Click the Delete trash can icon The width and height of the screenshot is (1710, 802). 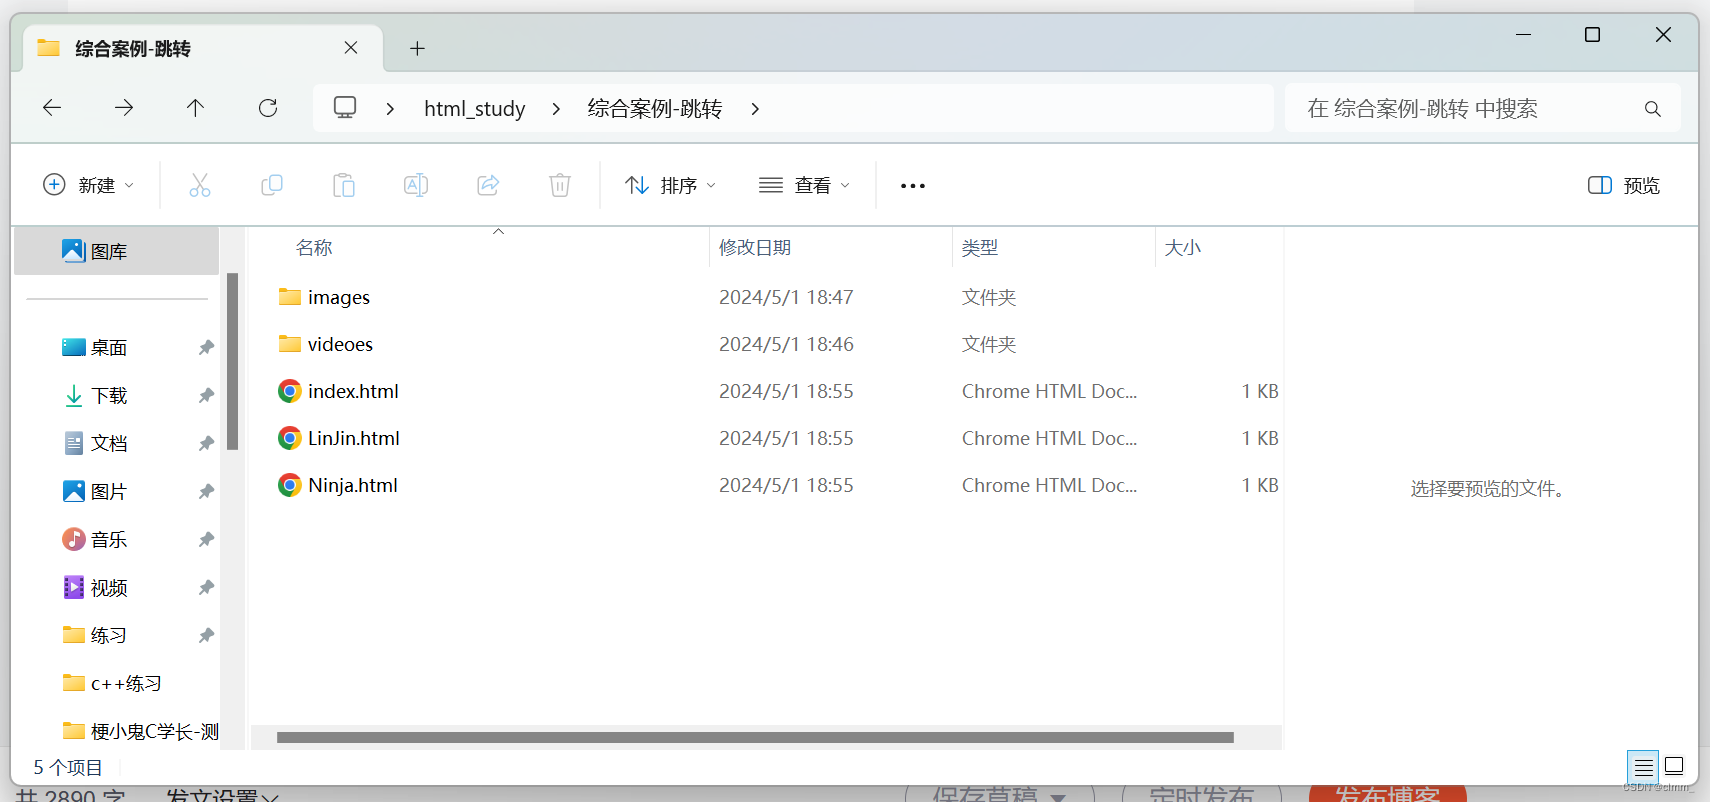coord(560,185)
